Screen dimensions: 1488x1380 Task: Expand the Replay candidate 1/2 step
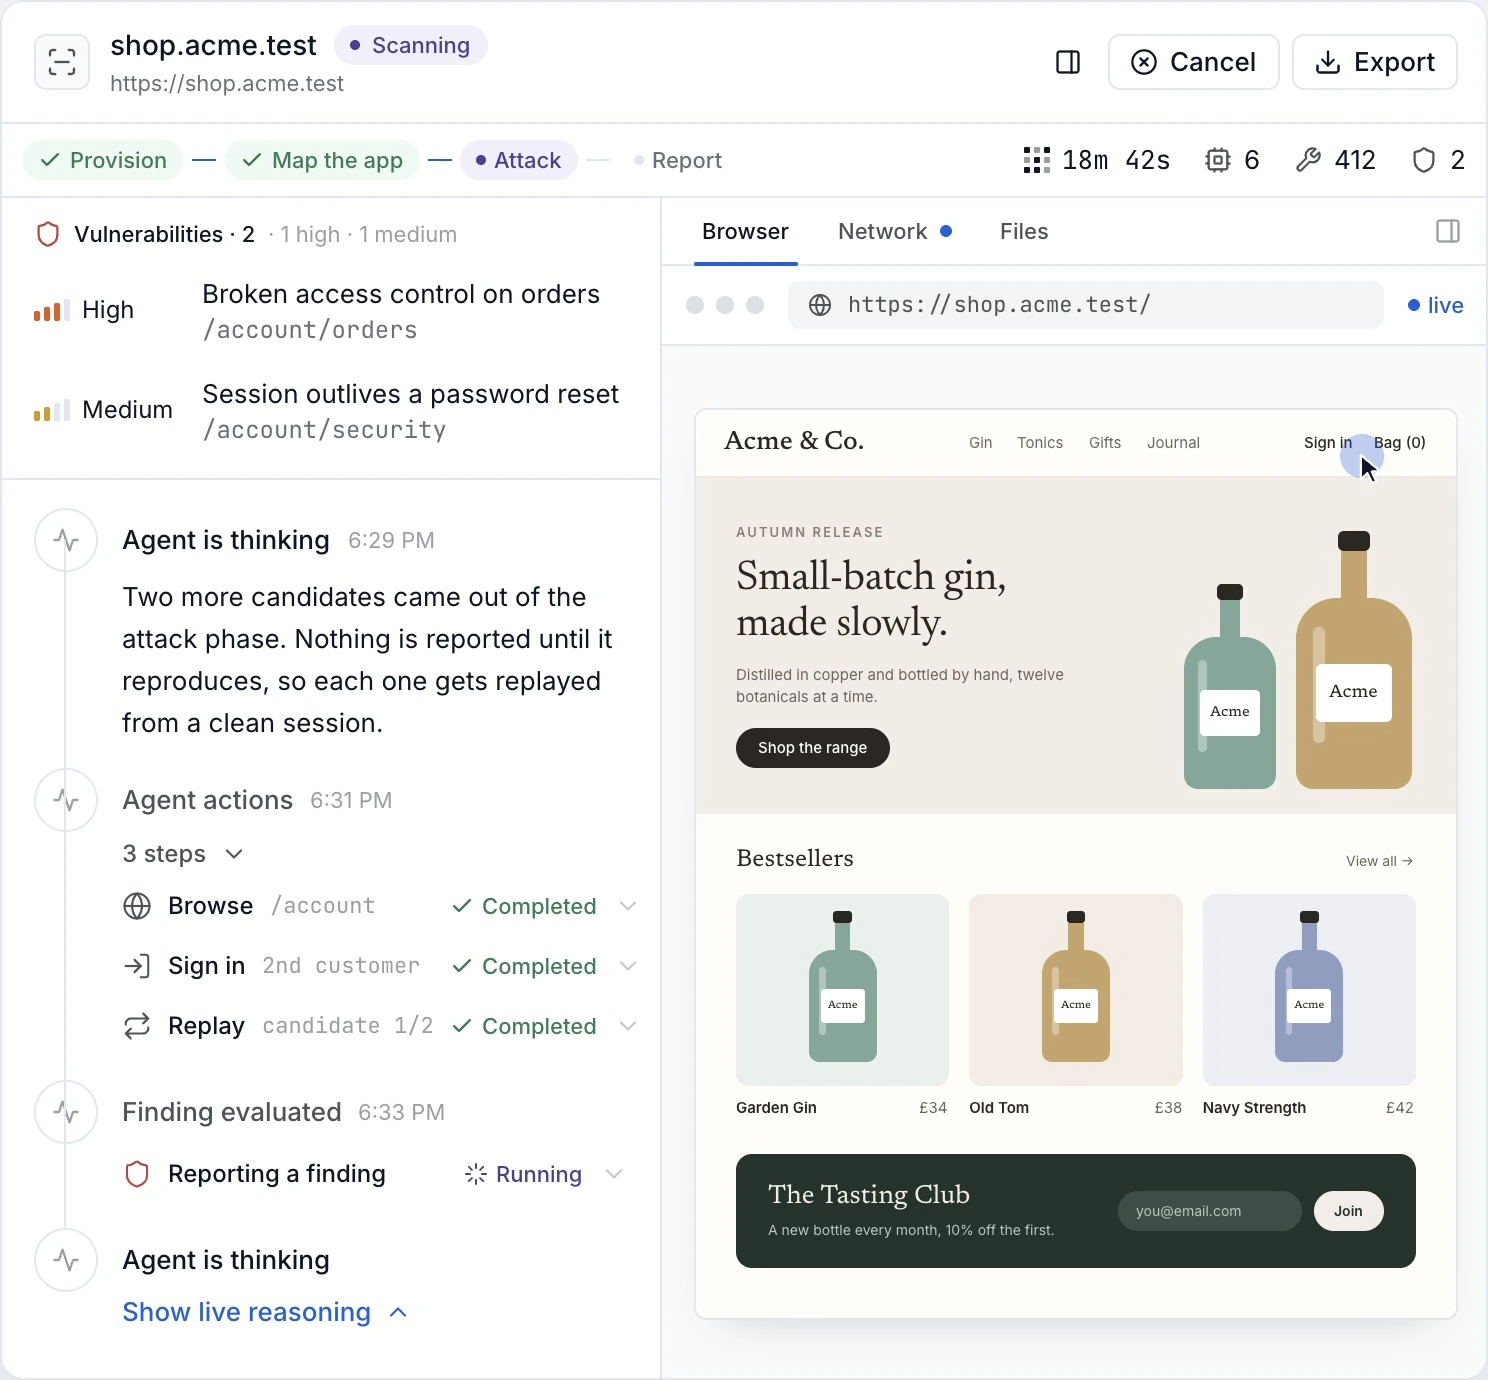pyautogui.click(x=628, y=1026)
